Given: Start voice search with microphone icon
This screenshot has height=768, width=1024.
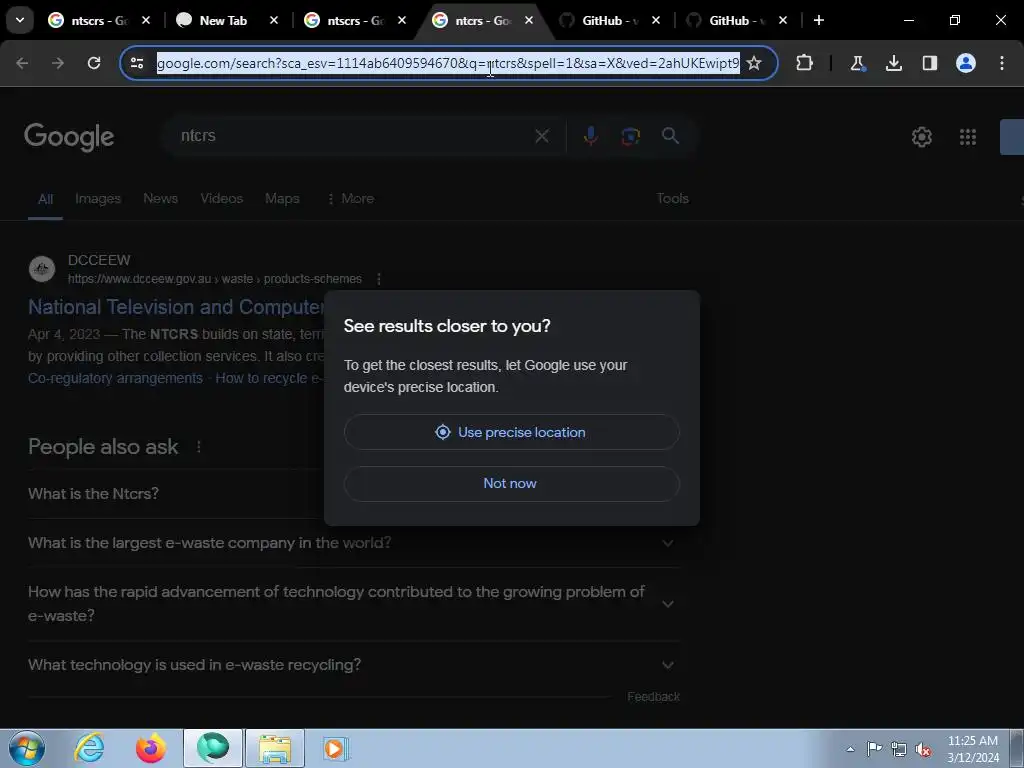Looking at the screenshot, I should pos(590,136).
